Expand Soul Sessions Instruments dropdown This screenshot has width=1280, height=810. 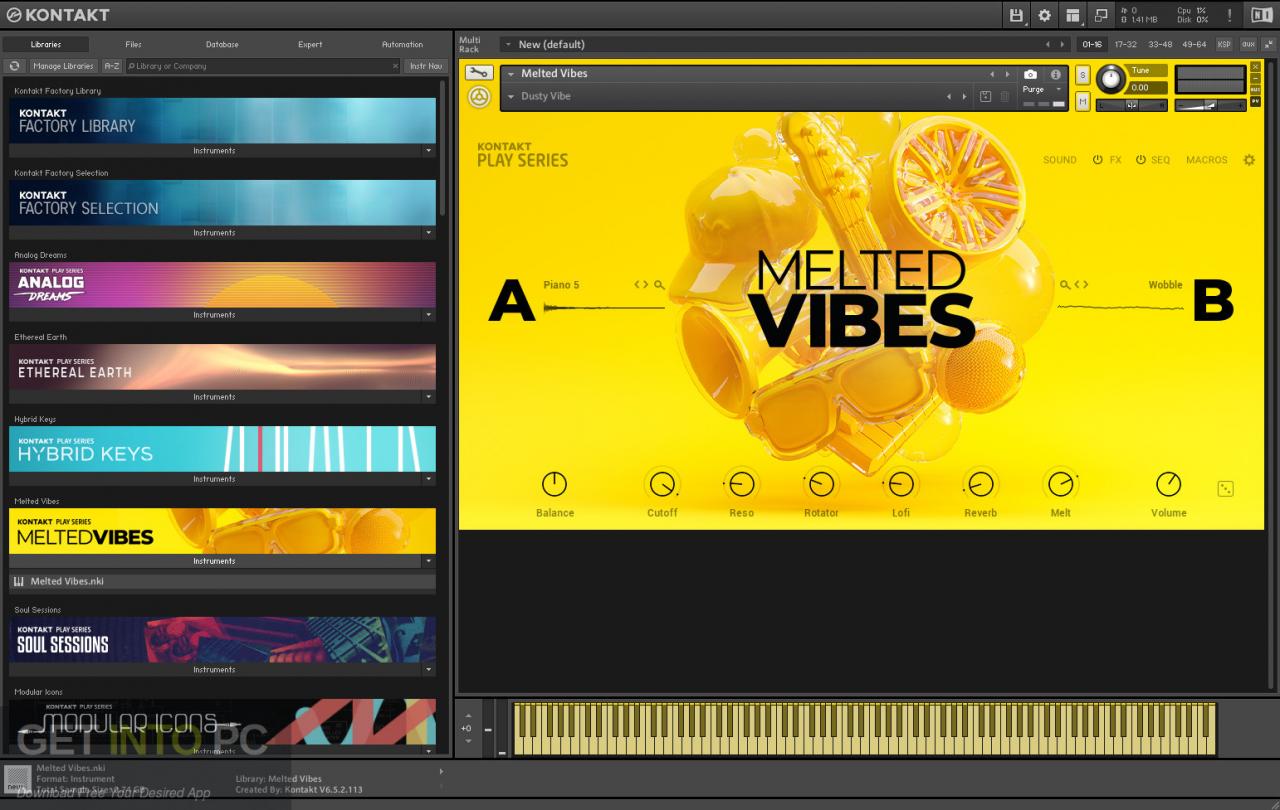429,670
